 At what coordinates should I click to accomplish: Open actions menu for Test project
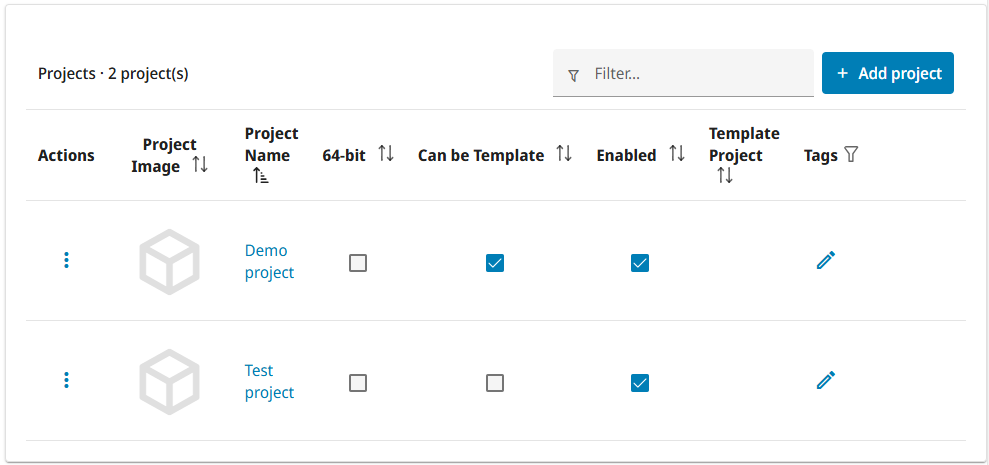pos(66,380)
